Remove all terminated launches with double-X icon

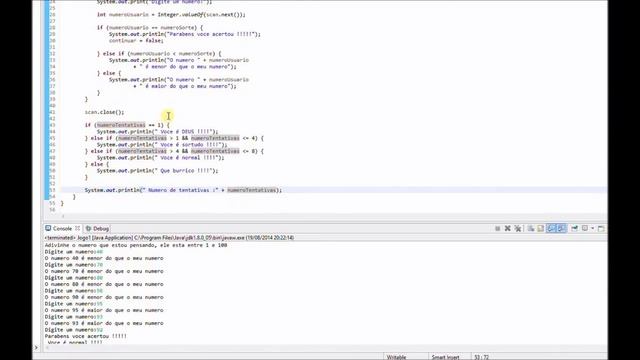518,229
